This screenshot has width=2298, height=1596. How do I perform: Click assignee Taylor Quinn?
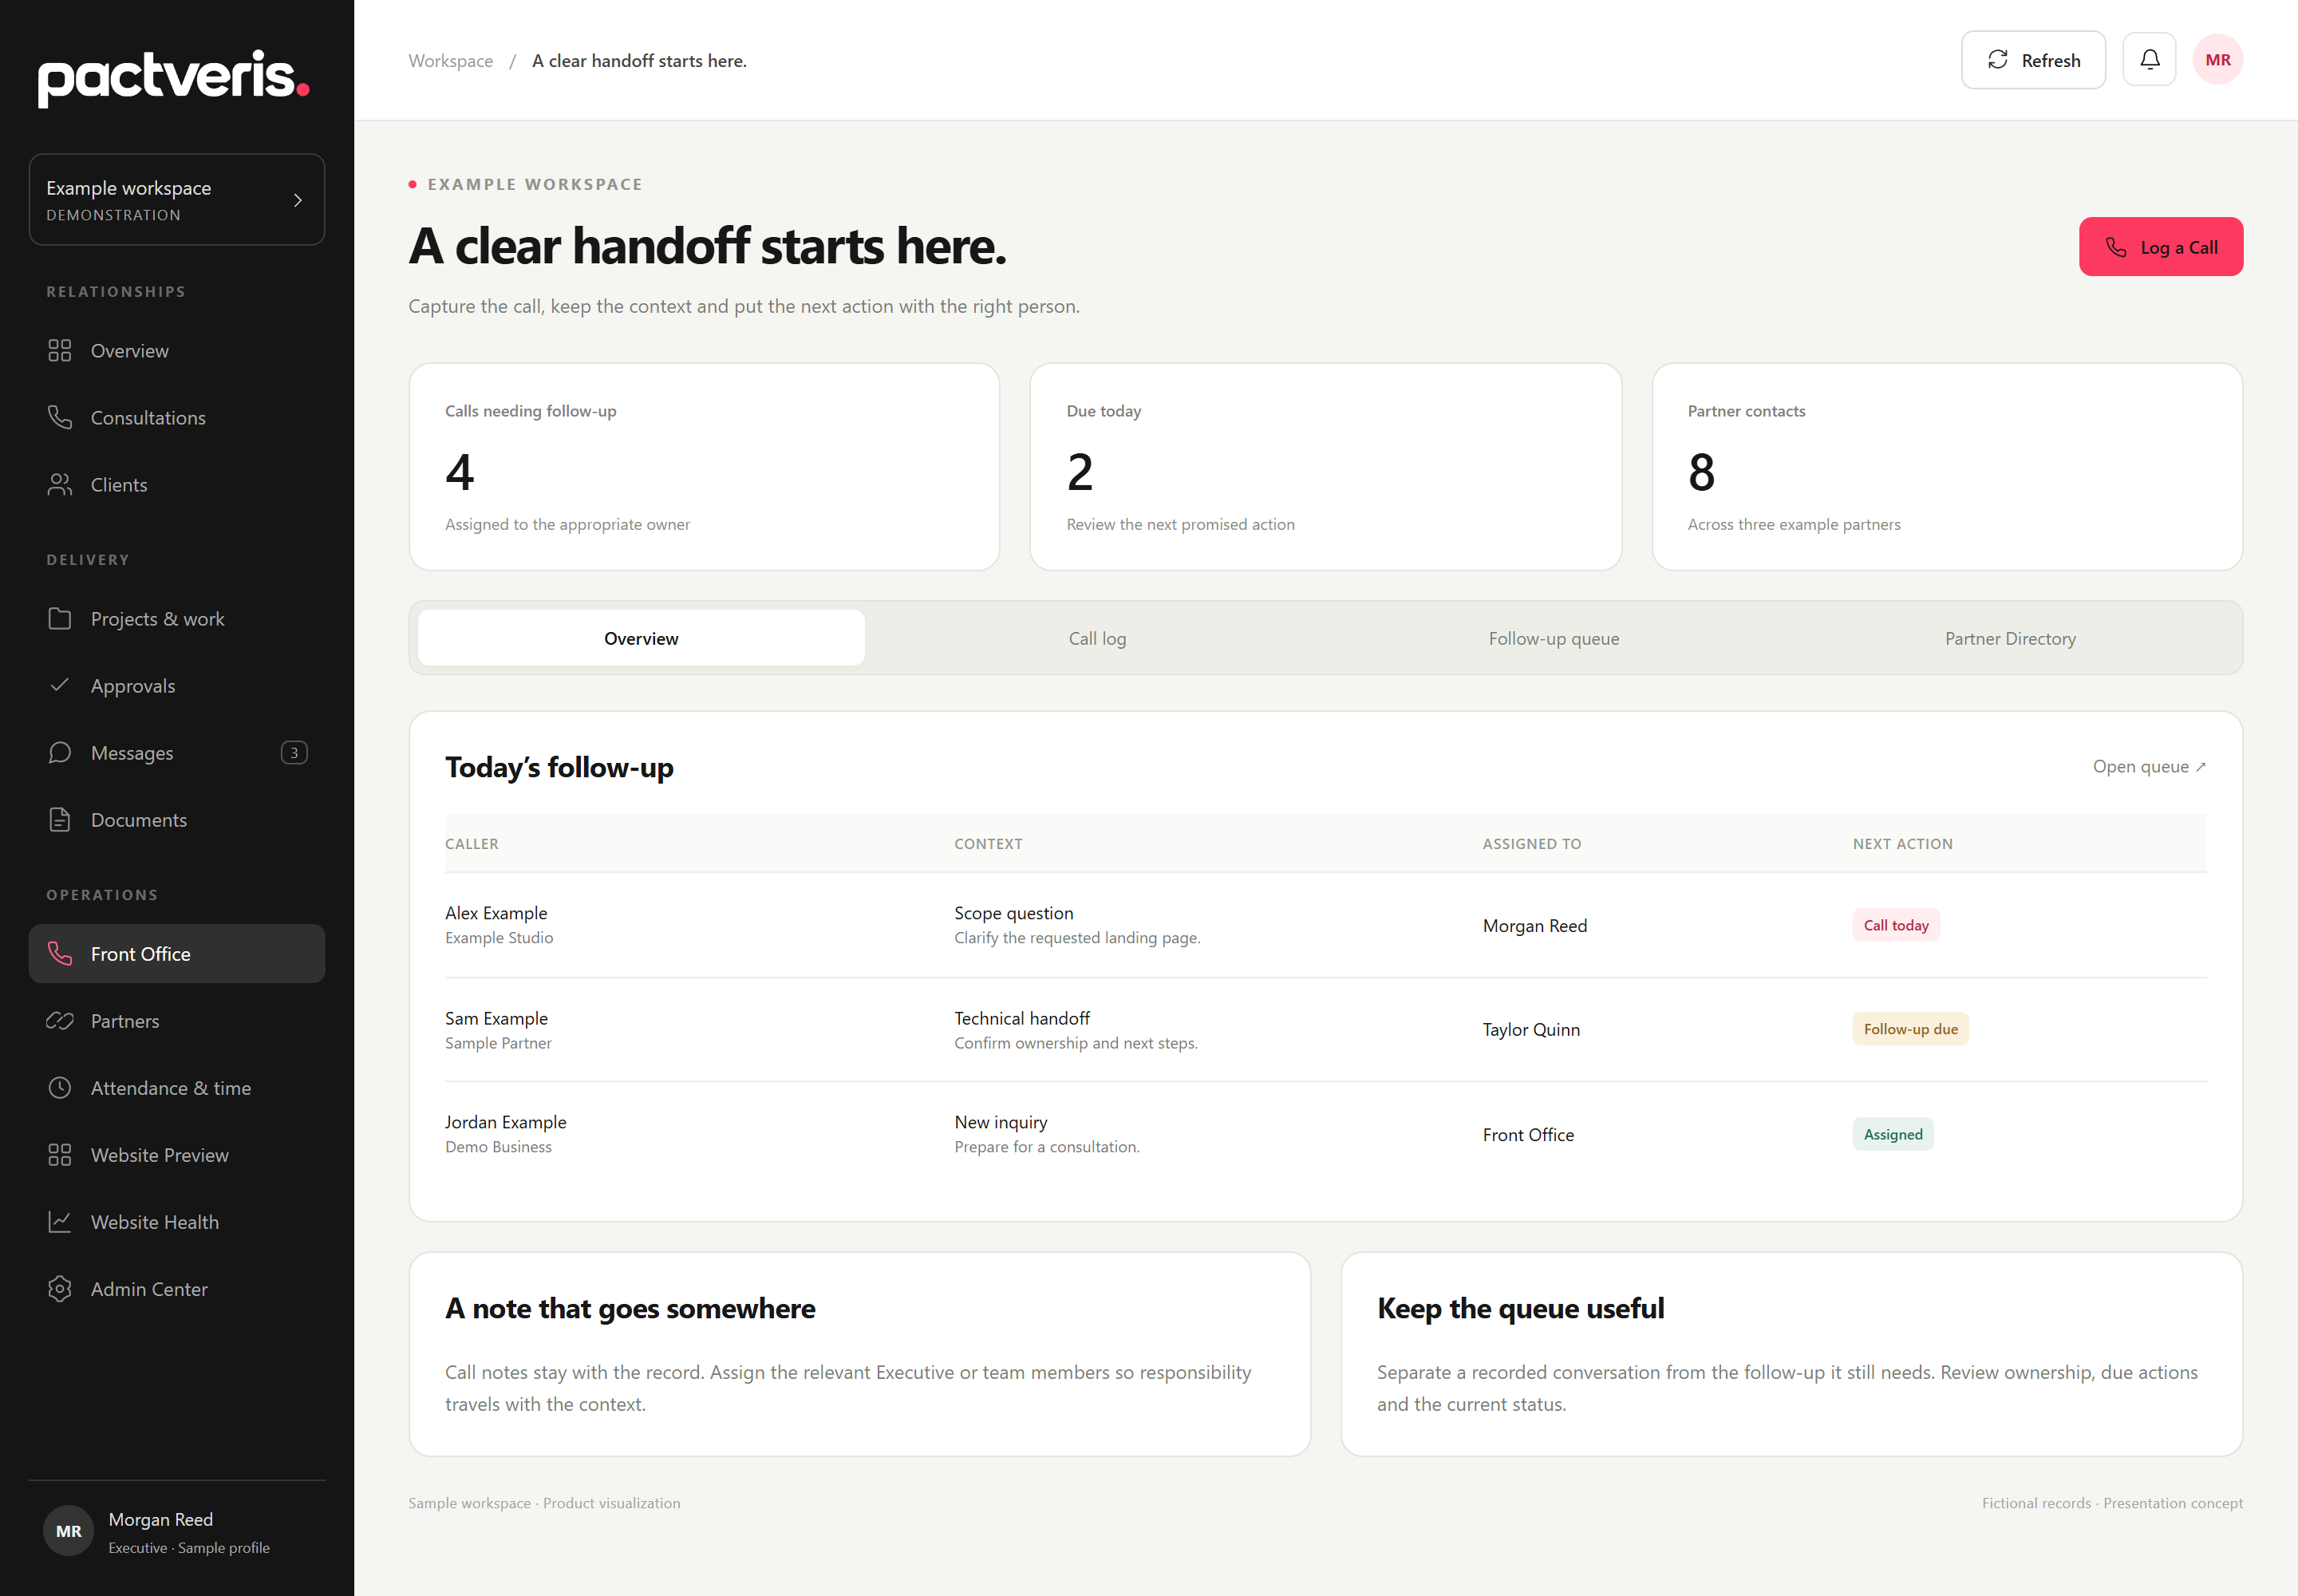[x=1531, y=1030]
